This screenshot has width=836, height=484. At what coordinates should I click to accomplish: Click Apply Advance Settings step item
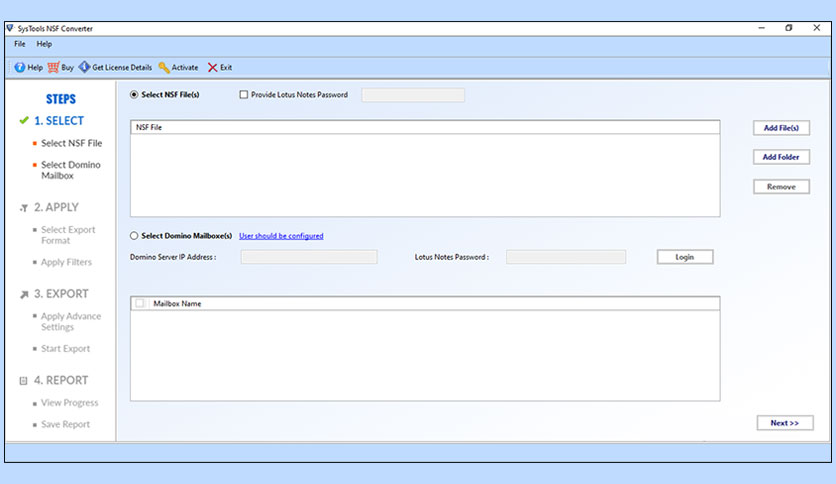[x=70, y=321]
